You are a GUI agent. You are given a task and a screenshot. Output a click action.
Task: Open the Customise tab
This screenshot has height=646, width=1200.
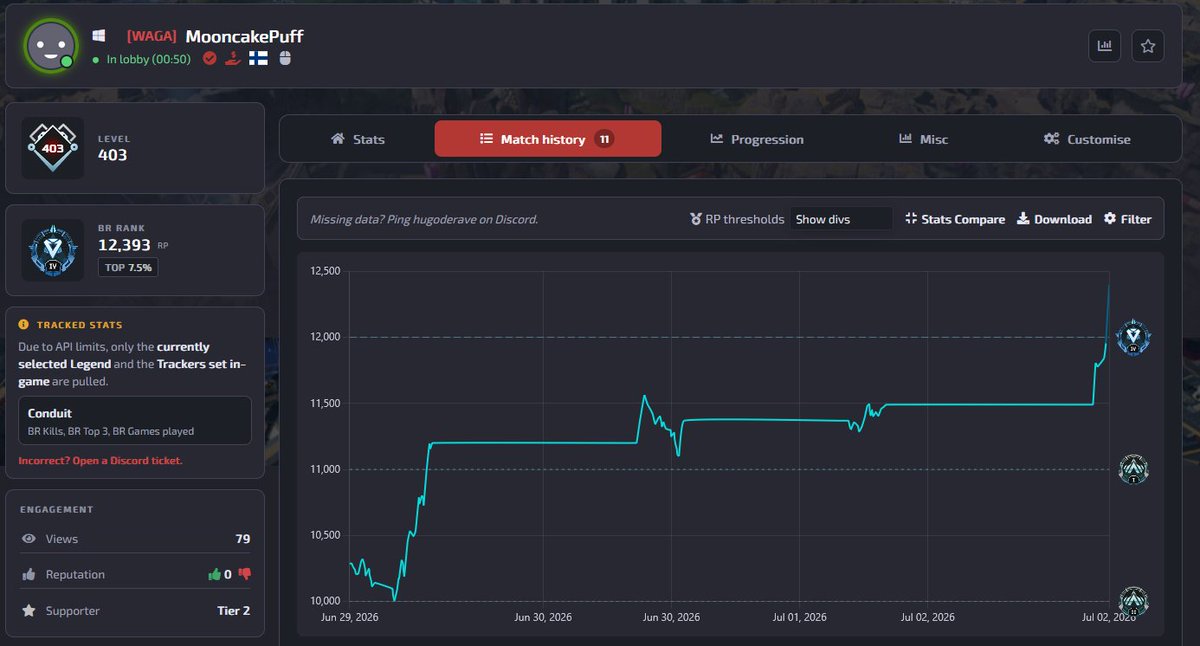(1087, 139)
